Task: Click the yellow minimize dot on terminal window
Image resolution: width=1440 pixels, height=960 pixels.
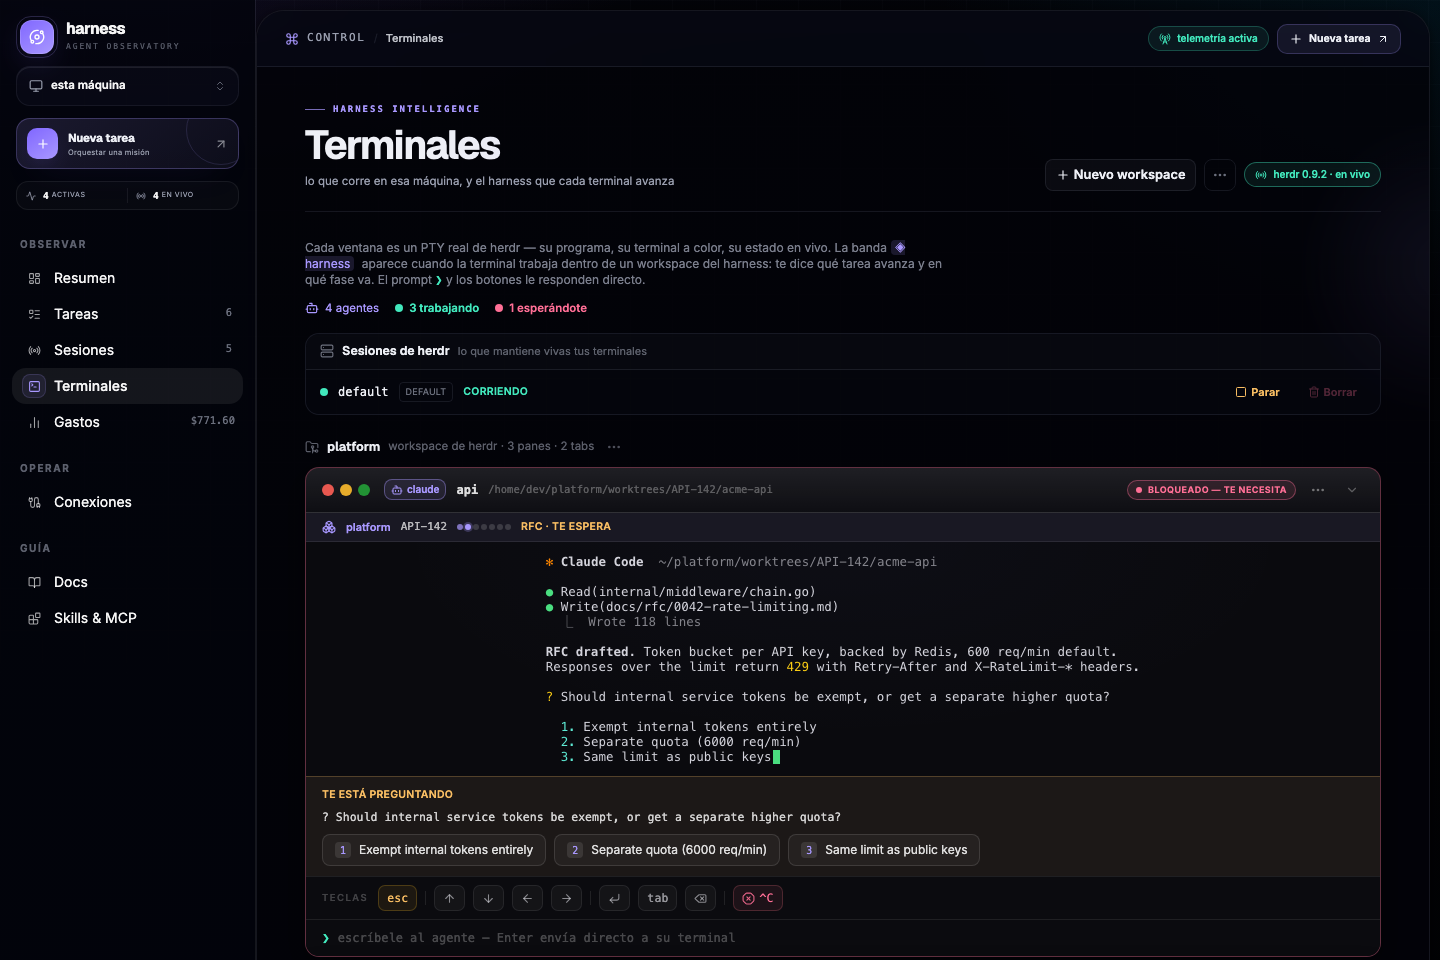Action: (x=346, y=490)
